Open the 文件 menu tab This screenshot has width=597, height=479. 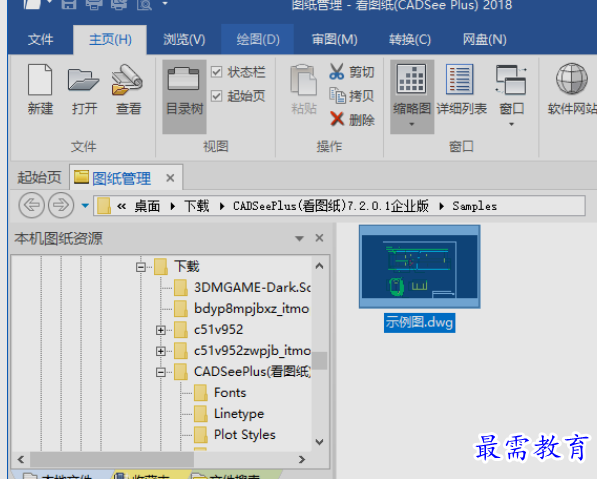pyautogui.click(x=40, y=39)
